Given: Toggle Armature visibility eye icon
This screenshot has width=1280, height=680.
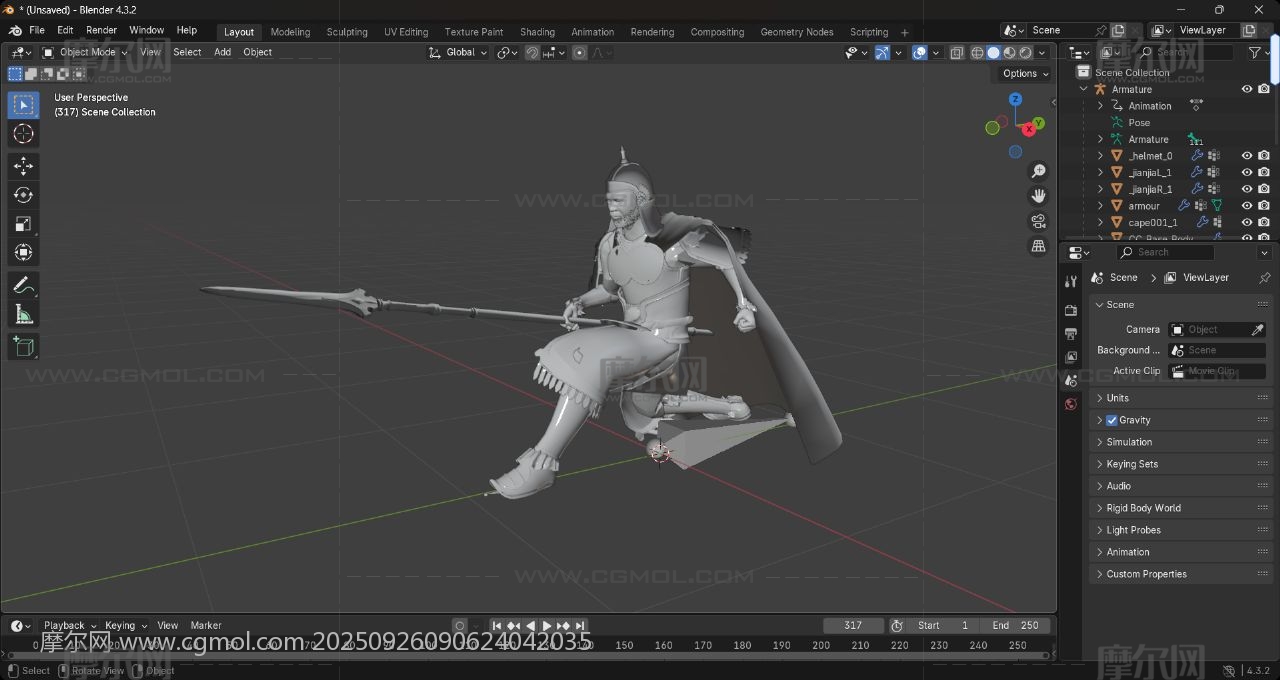Looking at the screenshot, I should 1247,89.
